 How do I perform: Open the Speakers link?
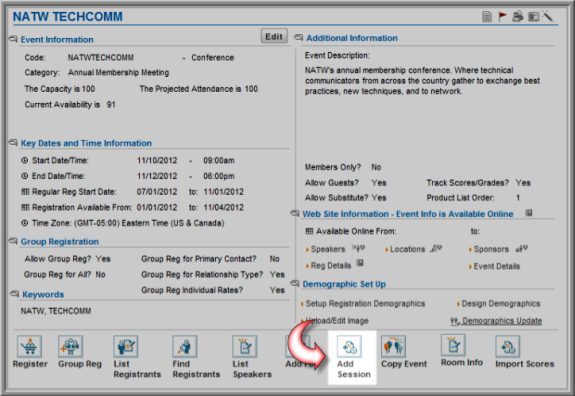328,249
